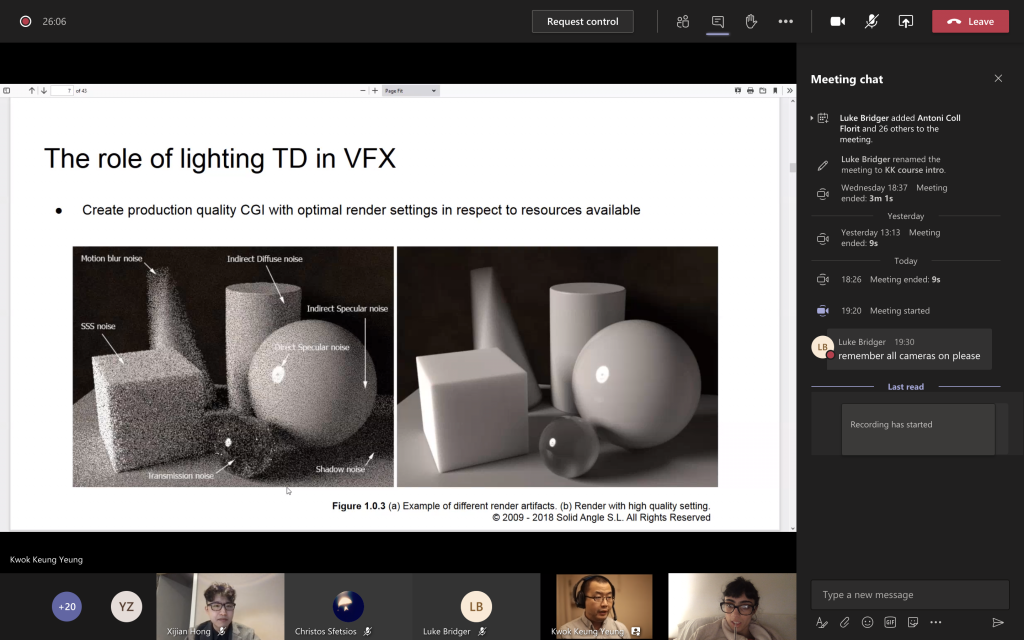1024x640 pixels.
Task: Click the Request control button
Action: [582, 21]
